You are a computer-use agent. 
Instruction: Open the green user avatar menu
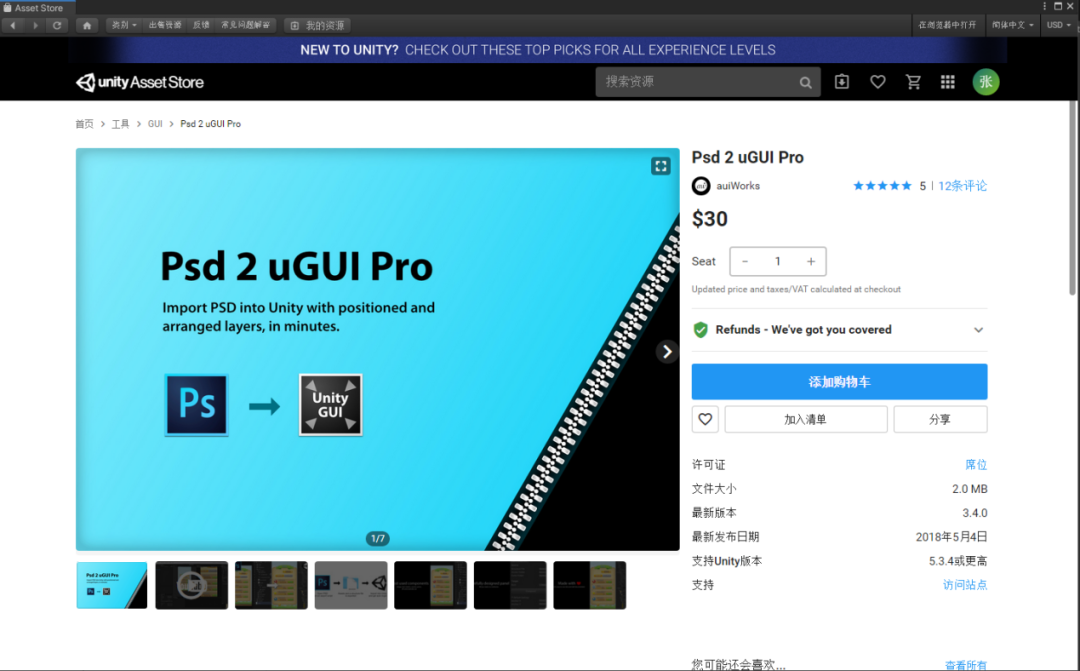click(x=986, y=82)
